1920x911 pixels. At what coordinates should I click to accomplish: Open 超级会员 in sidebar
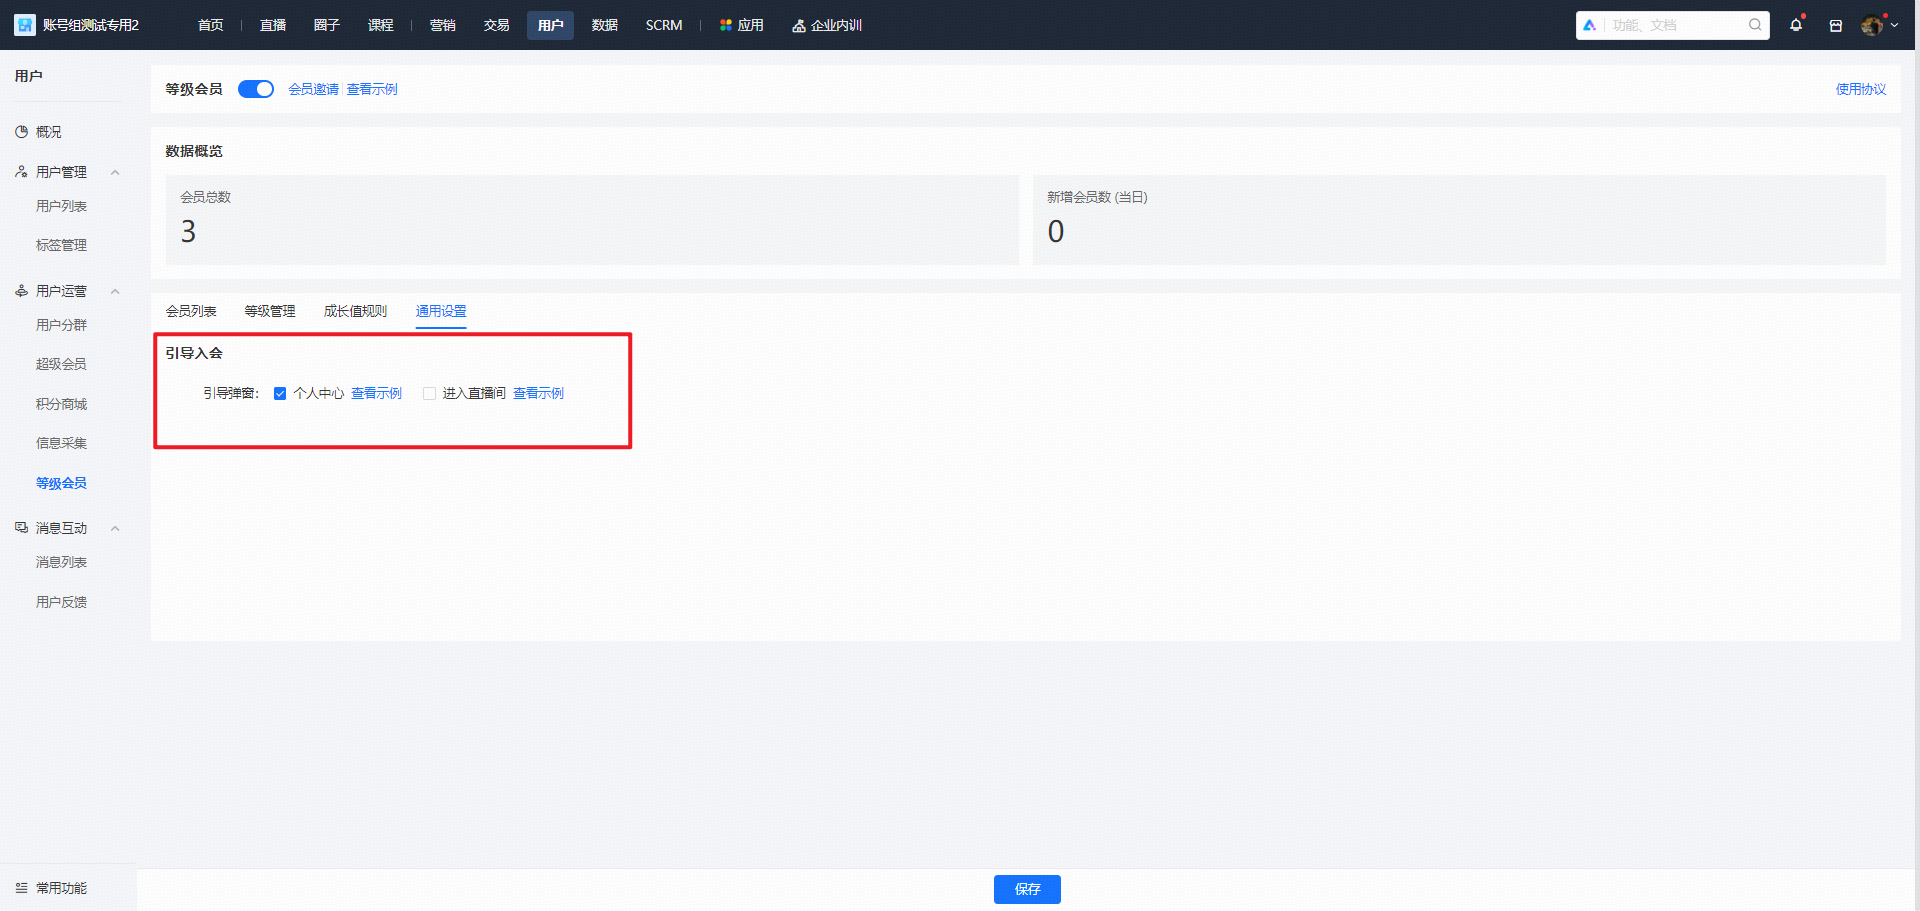coord(61,364)
